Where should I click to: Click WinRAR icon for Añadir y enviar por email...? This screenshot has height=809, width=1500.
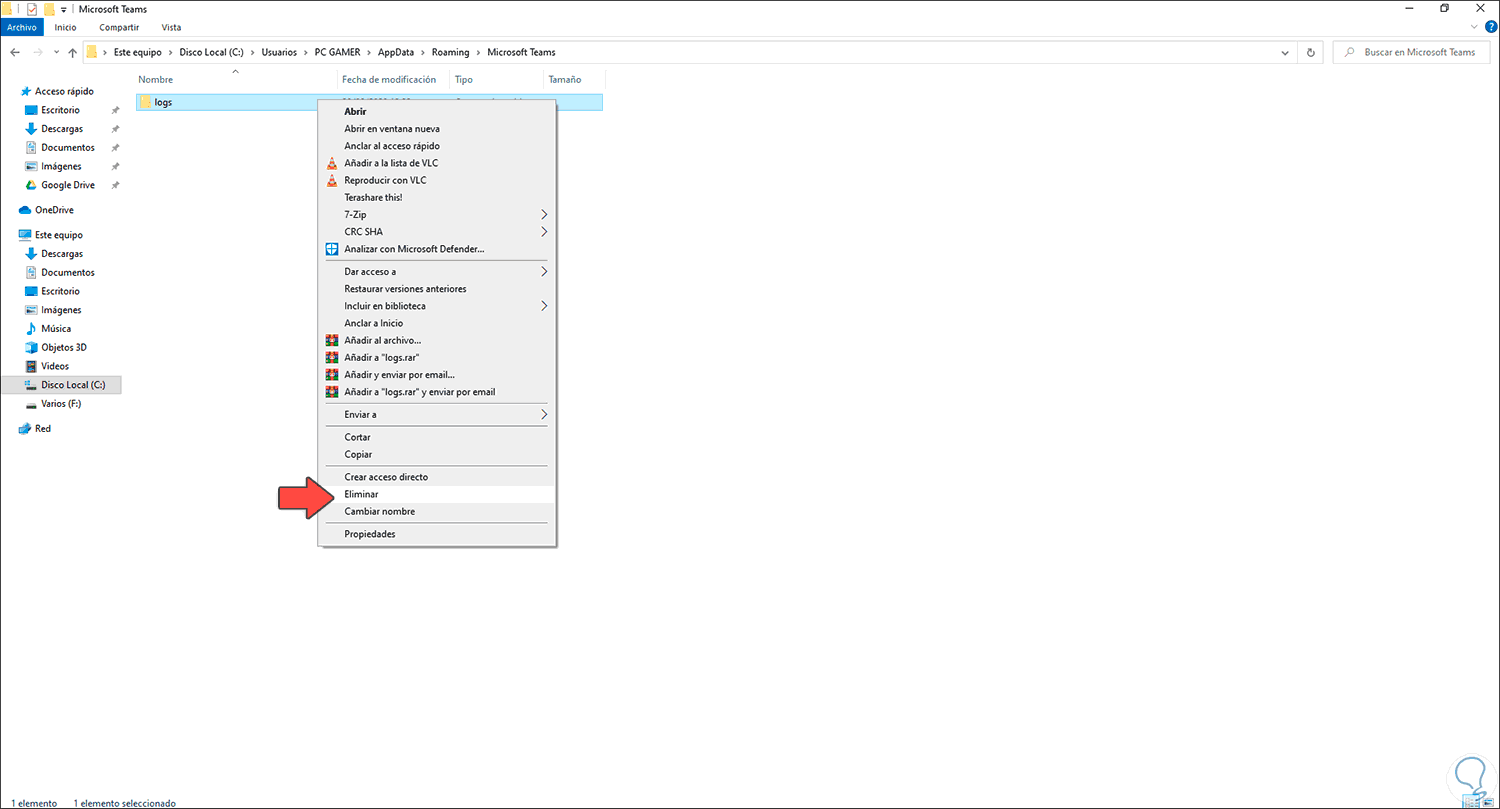[333, 375]
